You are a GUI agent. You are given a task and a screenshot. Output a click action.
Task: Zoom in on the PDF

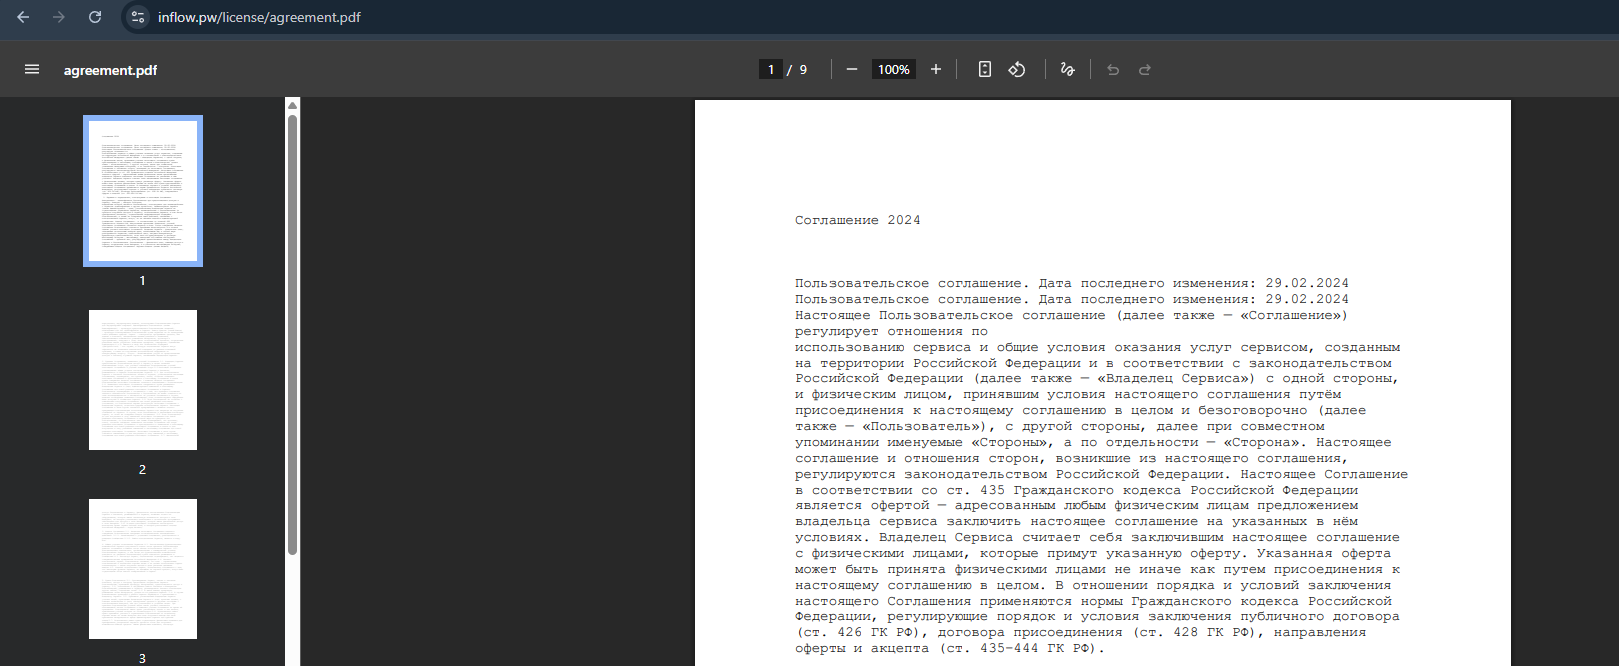pyautogui.click(x=936, y=69)
